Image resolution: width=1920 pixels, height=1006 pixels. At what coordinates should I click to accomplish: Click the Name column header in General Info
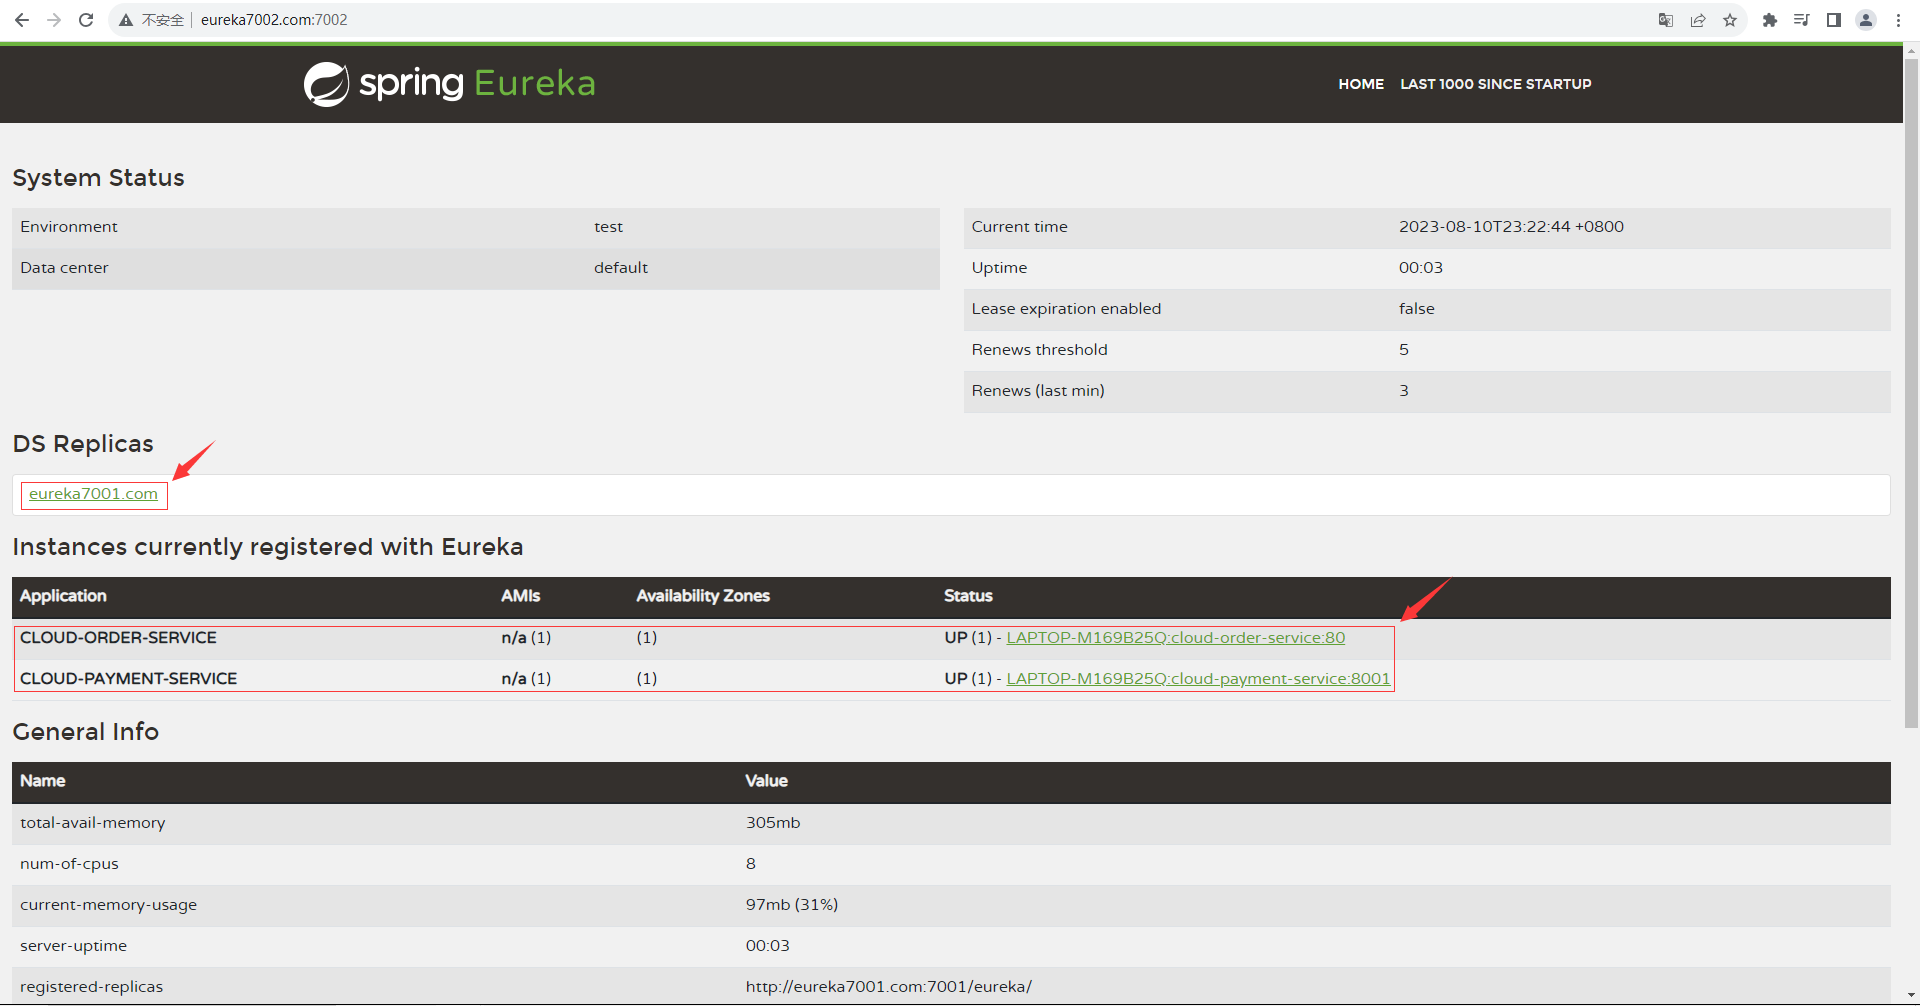(x=43, y=781)
